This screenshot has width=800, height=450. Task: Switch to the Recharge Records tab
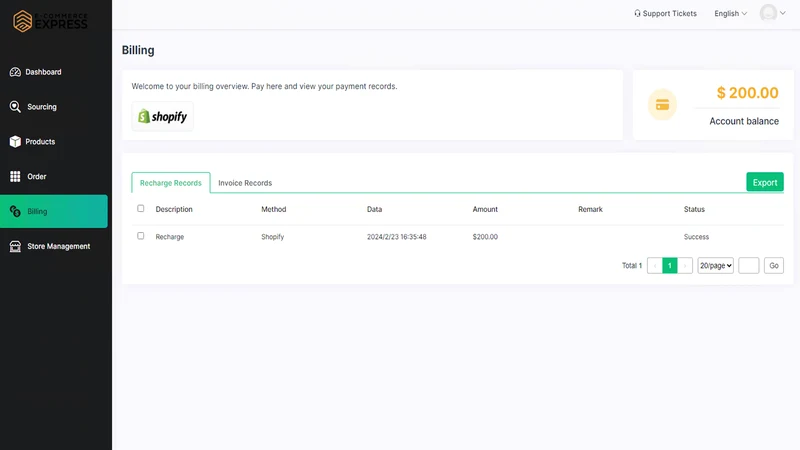[170, 183]
